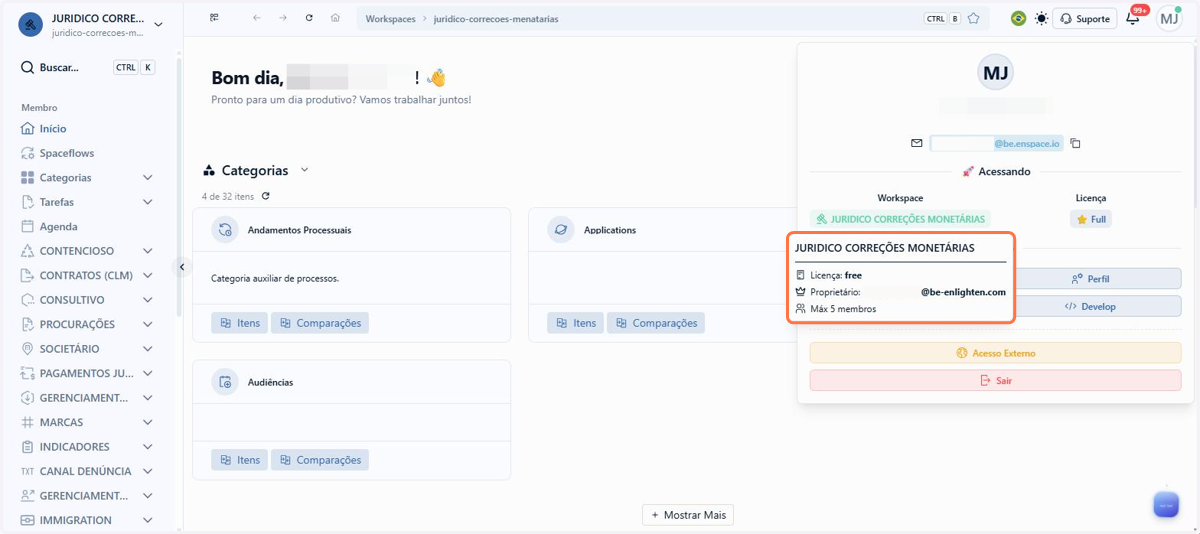Screen dimensions: 1200x534
Task: Click the CONTRATOS (CLM) sidebar icon
Action: (x=28, y=275)
